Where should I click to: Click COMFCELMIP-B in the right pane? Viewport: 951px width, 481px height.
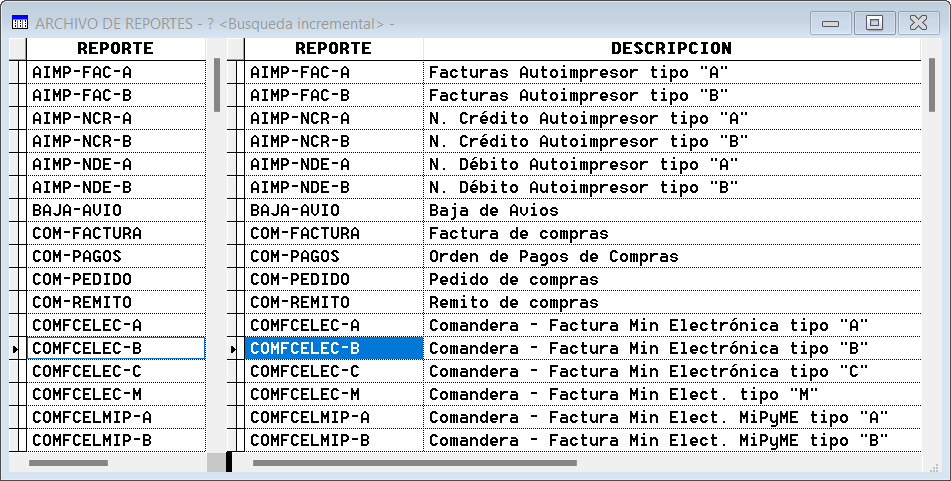coord(334,441)
